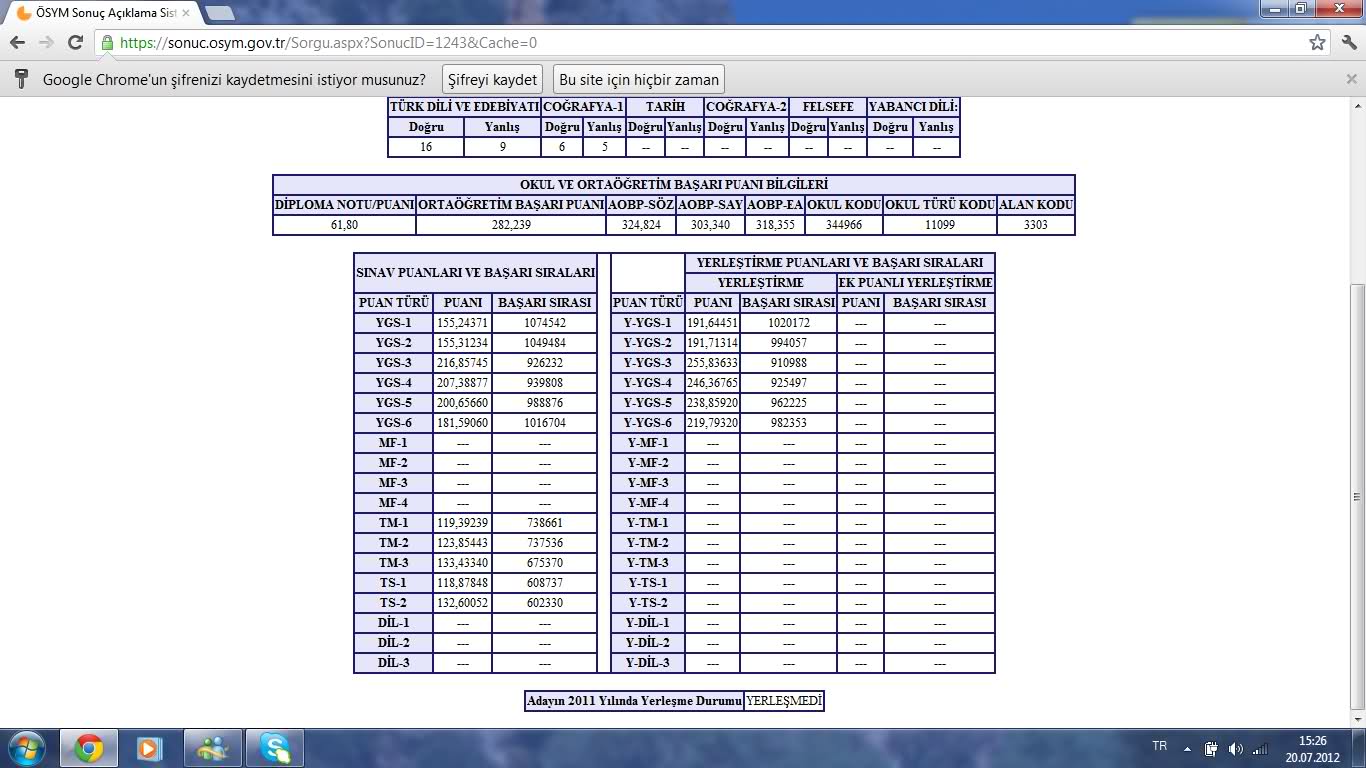The width and height of the screenshot is (1366, 768).
Task: Click the TÜRK DİLİ VE EDEBİYATI header
Action: tap(464, 107)
